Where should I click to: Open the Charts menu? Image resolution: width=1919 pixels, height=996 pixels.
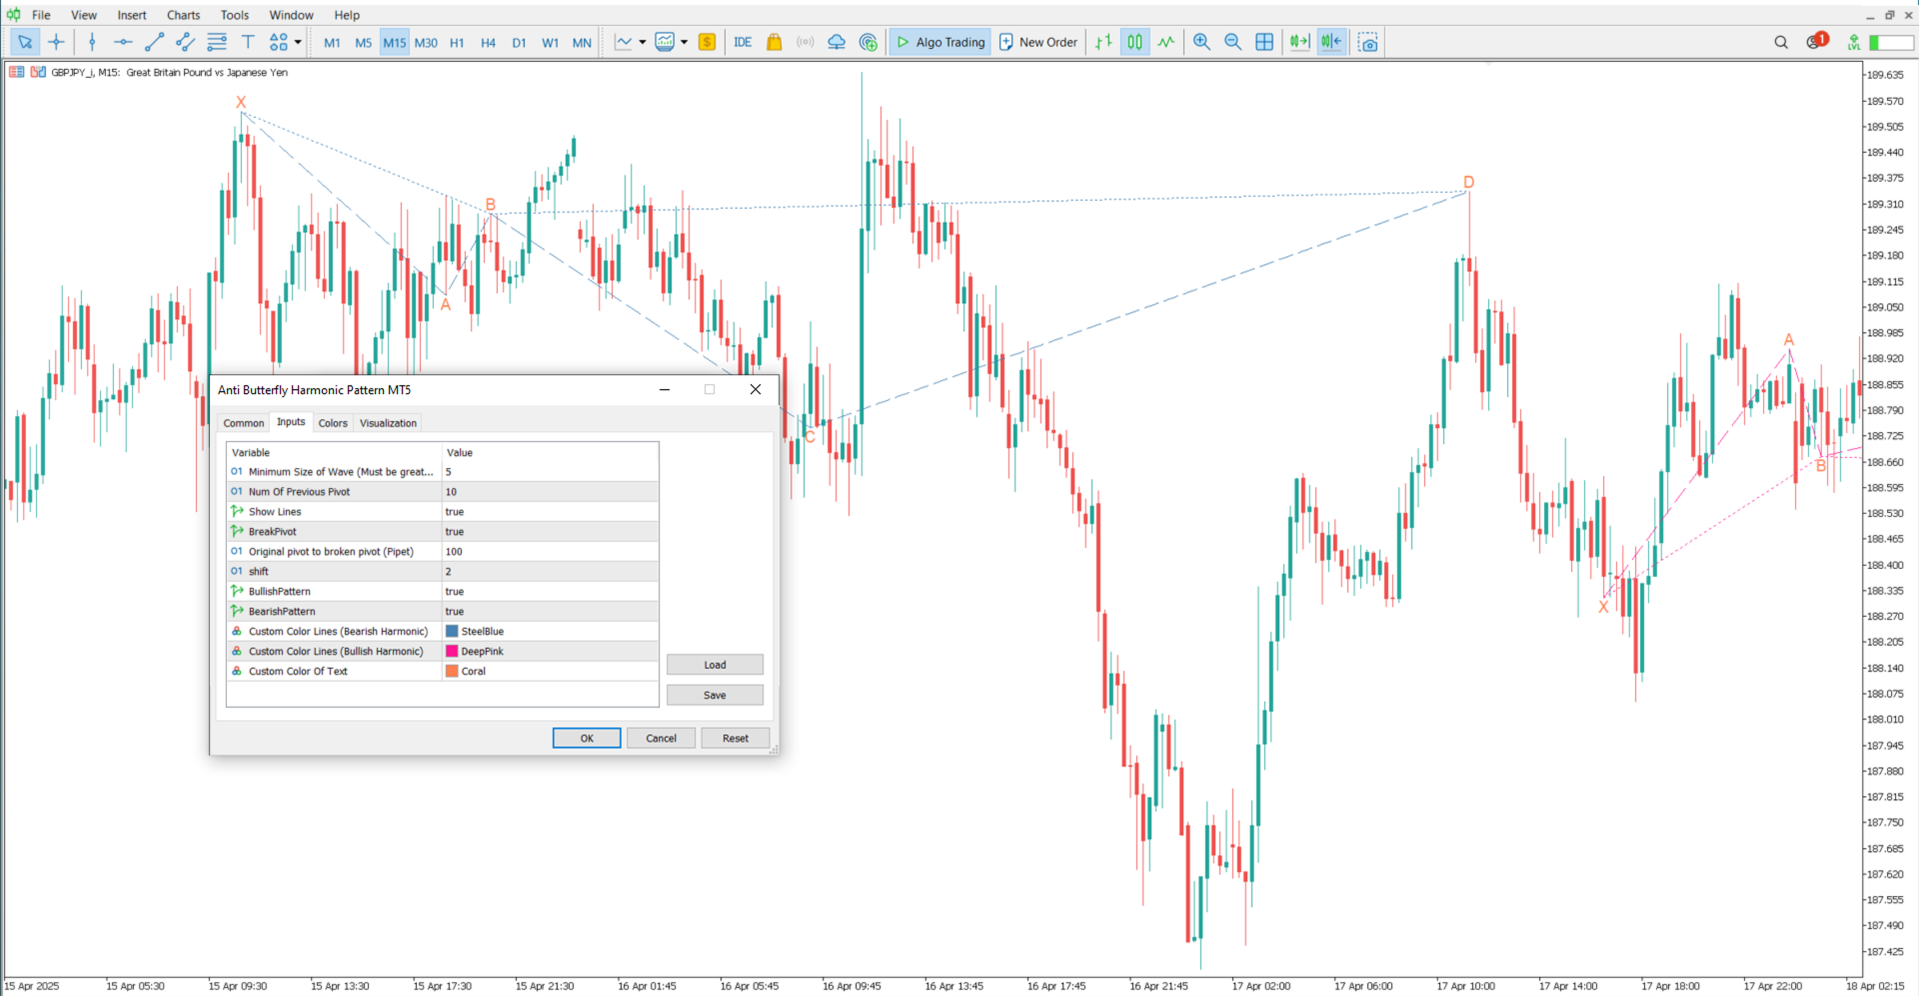[x=183, y=15]
